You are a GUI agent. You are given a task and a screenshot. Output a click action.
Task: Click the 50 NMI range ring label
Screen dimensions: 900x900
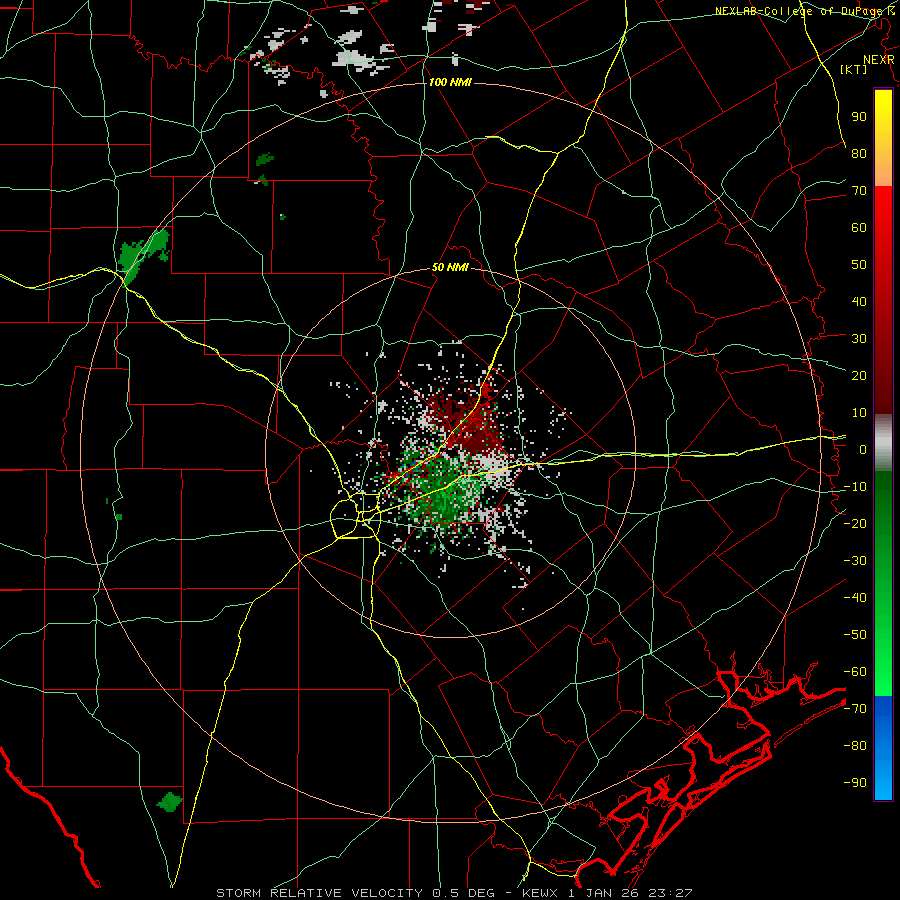450,267
